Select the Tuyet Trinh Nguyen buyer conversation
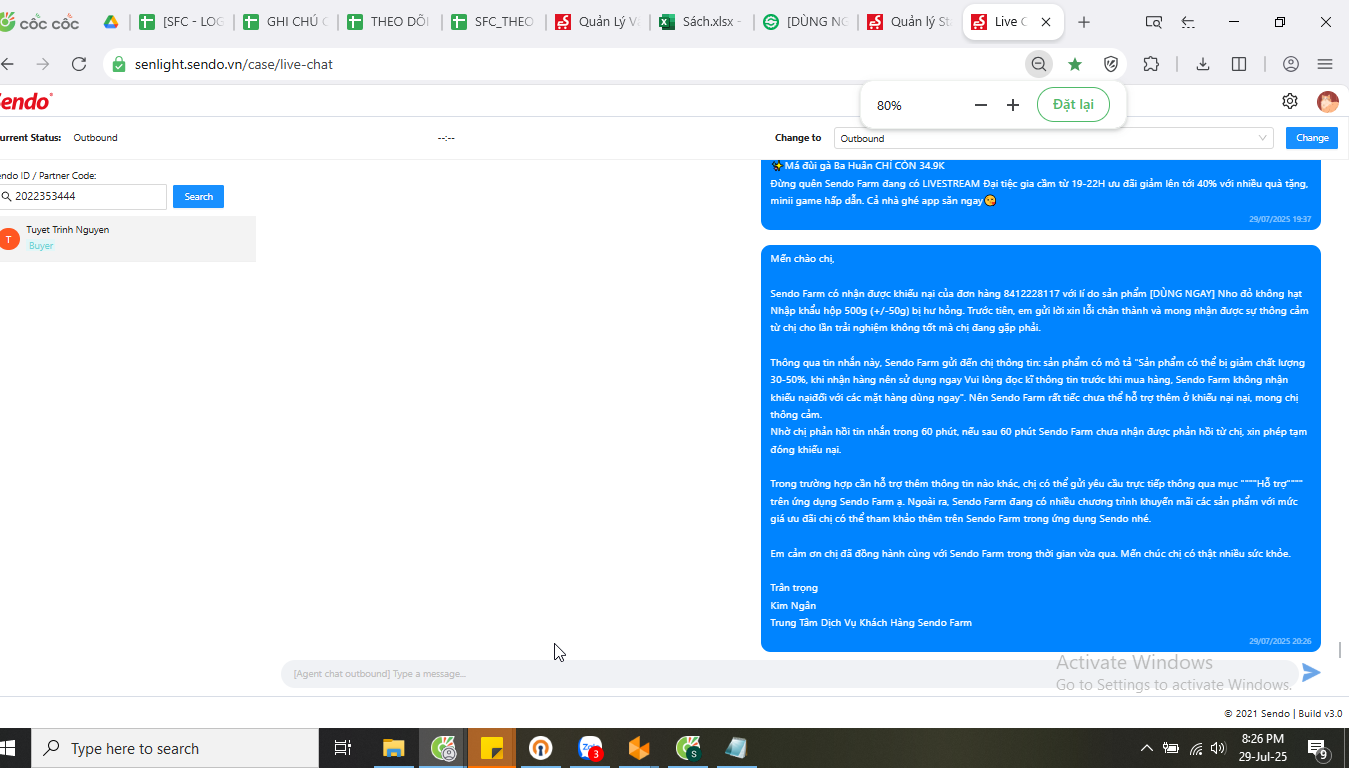The width and height of the screenshot is (1349, 768). (128, 238)
